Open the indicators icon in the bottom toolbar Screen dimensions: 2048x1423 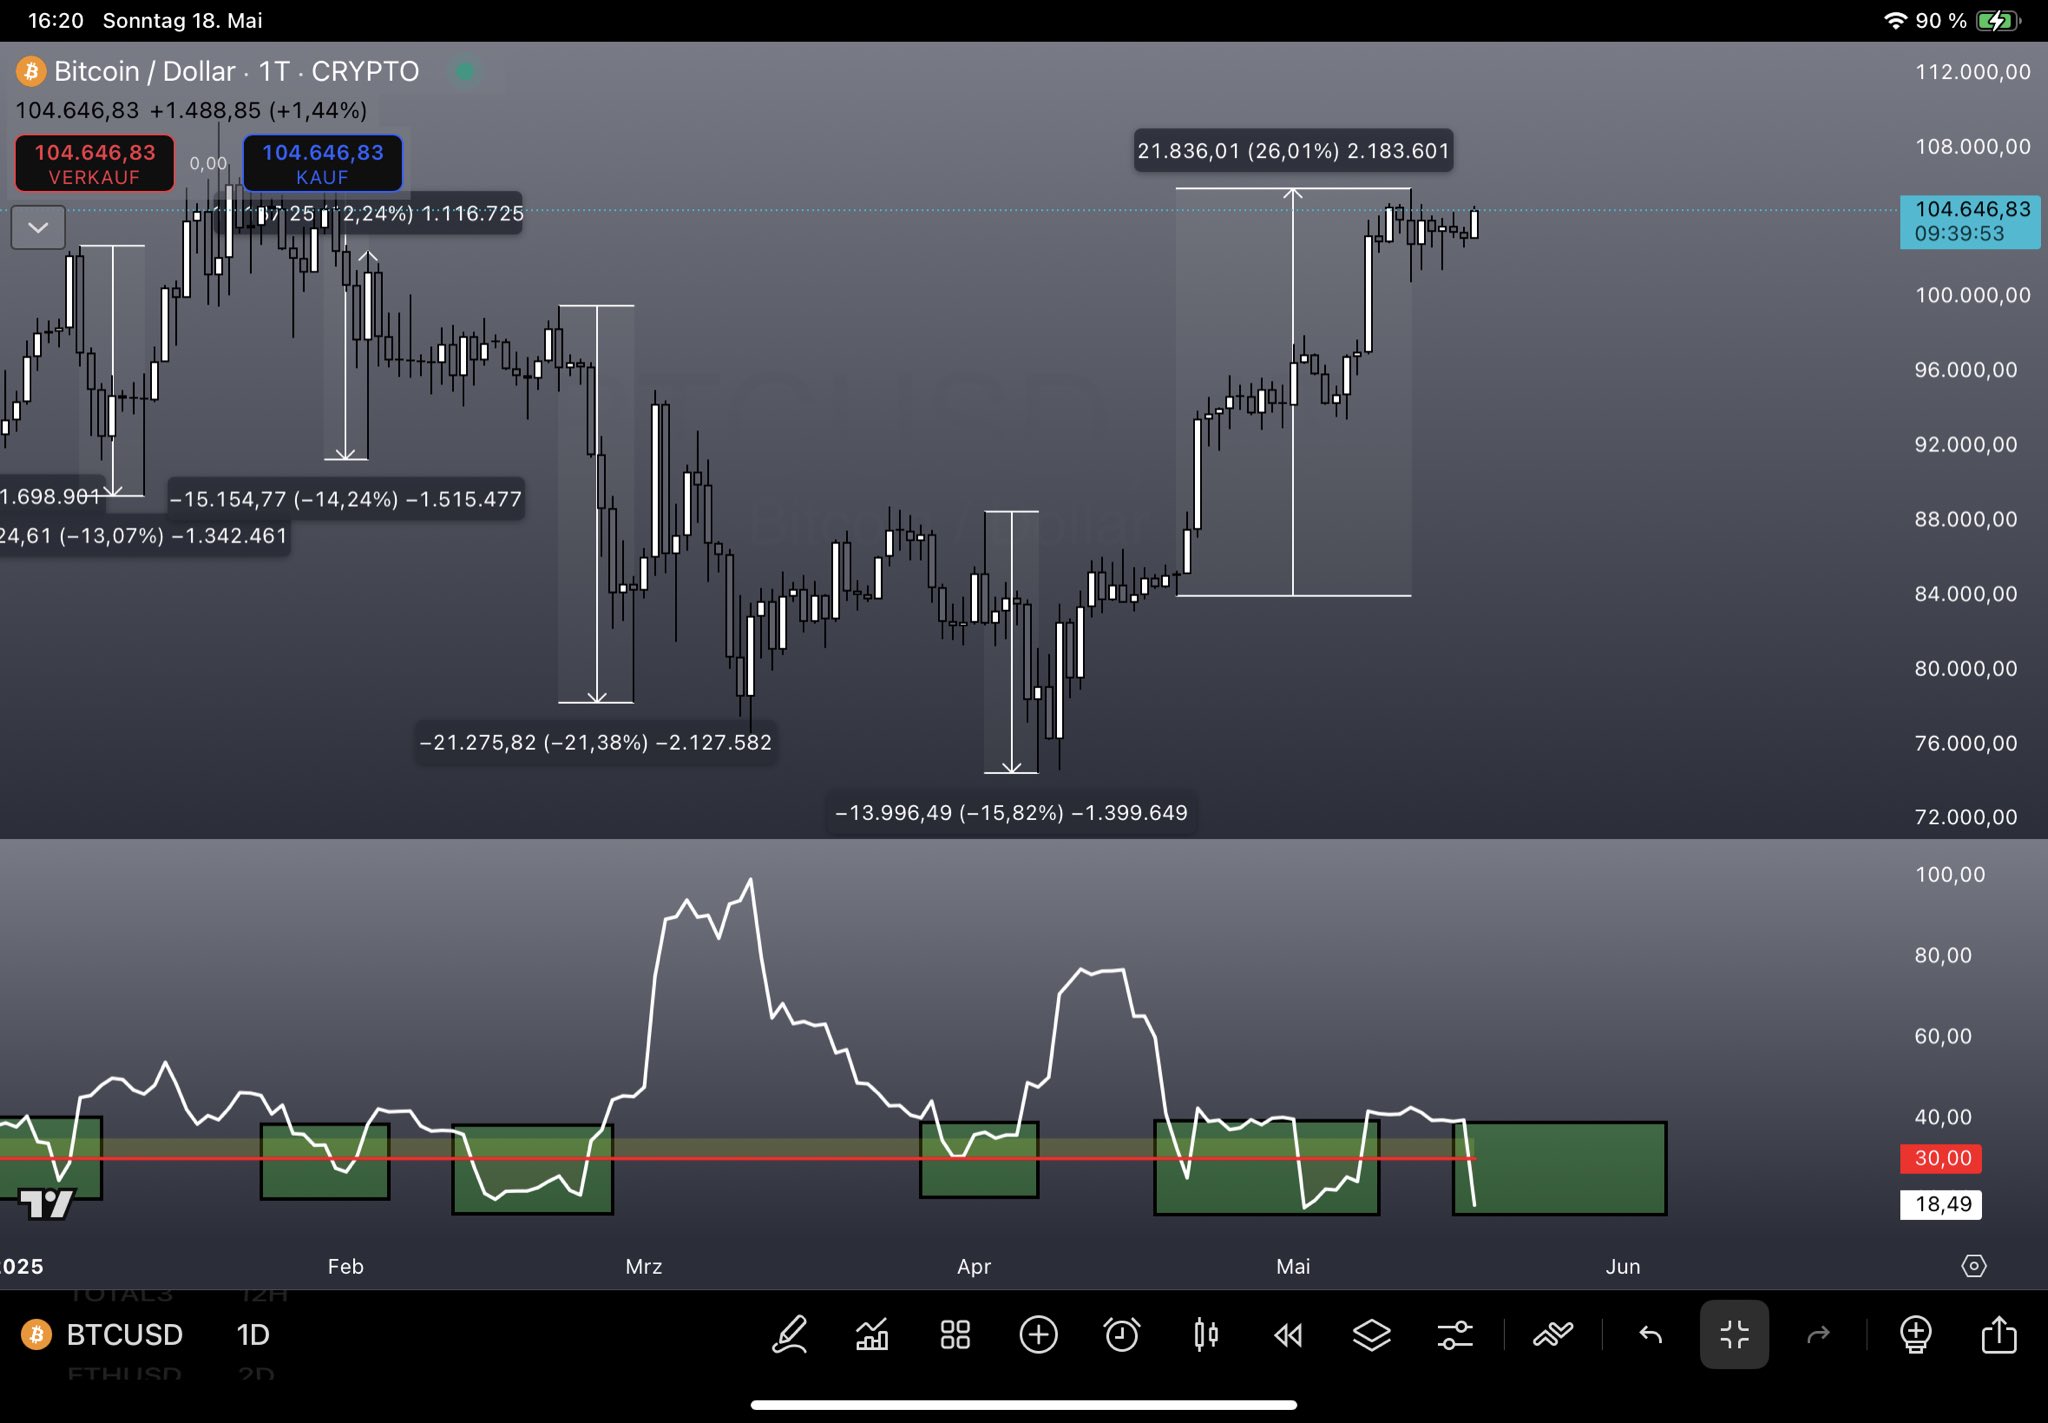872,1334
